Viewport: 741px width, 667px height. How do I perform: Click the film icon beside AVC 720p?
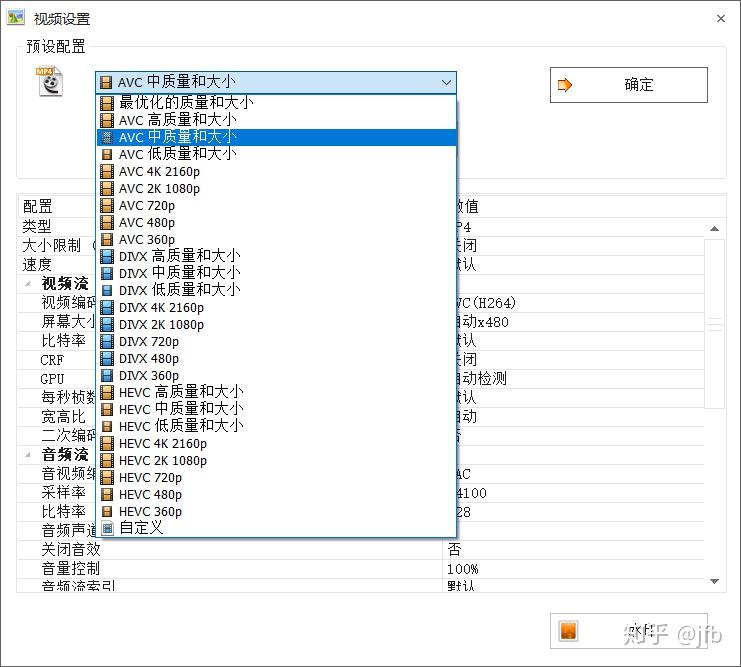pyautogui.click(x=107, y=205)
